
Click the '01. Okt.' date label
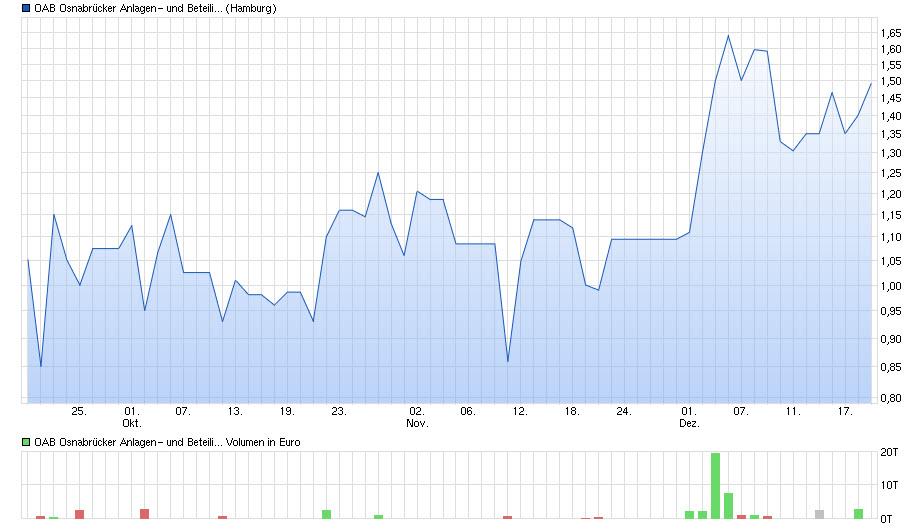(131, 416)
